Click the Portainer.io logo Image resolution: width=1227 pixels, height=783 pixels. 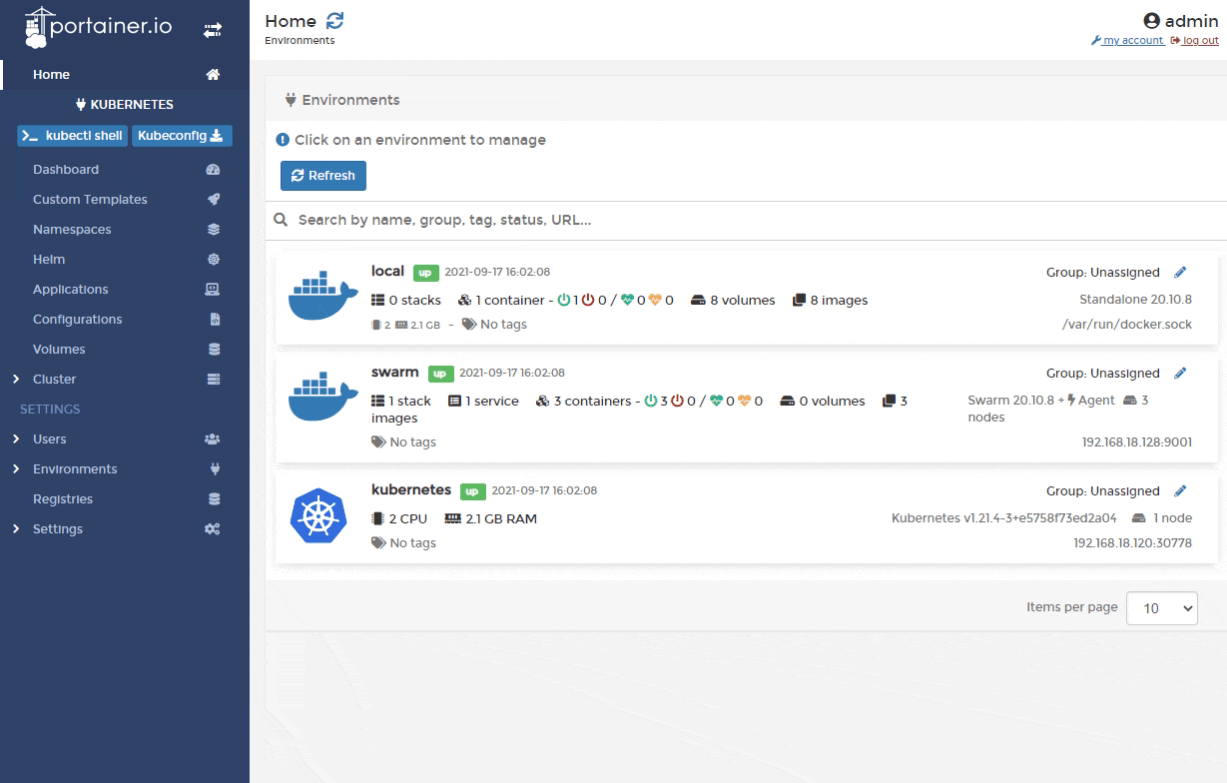coord(97,27)
